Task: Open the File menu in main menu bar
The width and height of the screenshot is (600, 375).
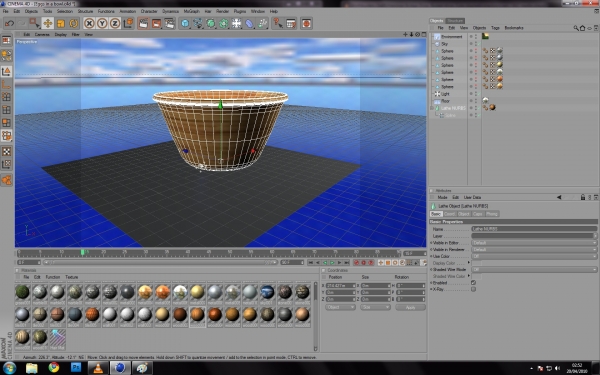Action: click(5, 11)
